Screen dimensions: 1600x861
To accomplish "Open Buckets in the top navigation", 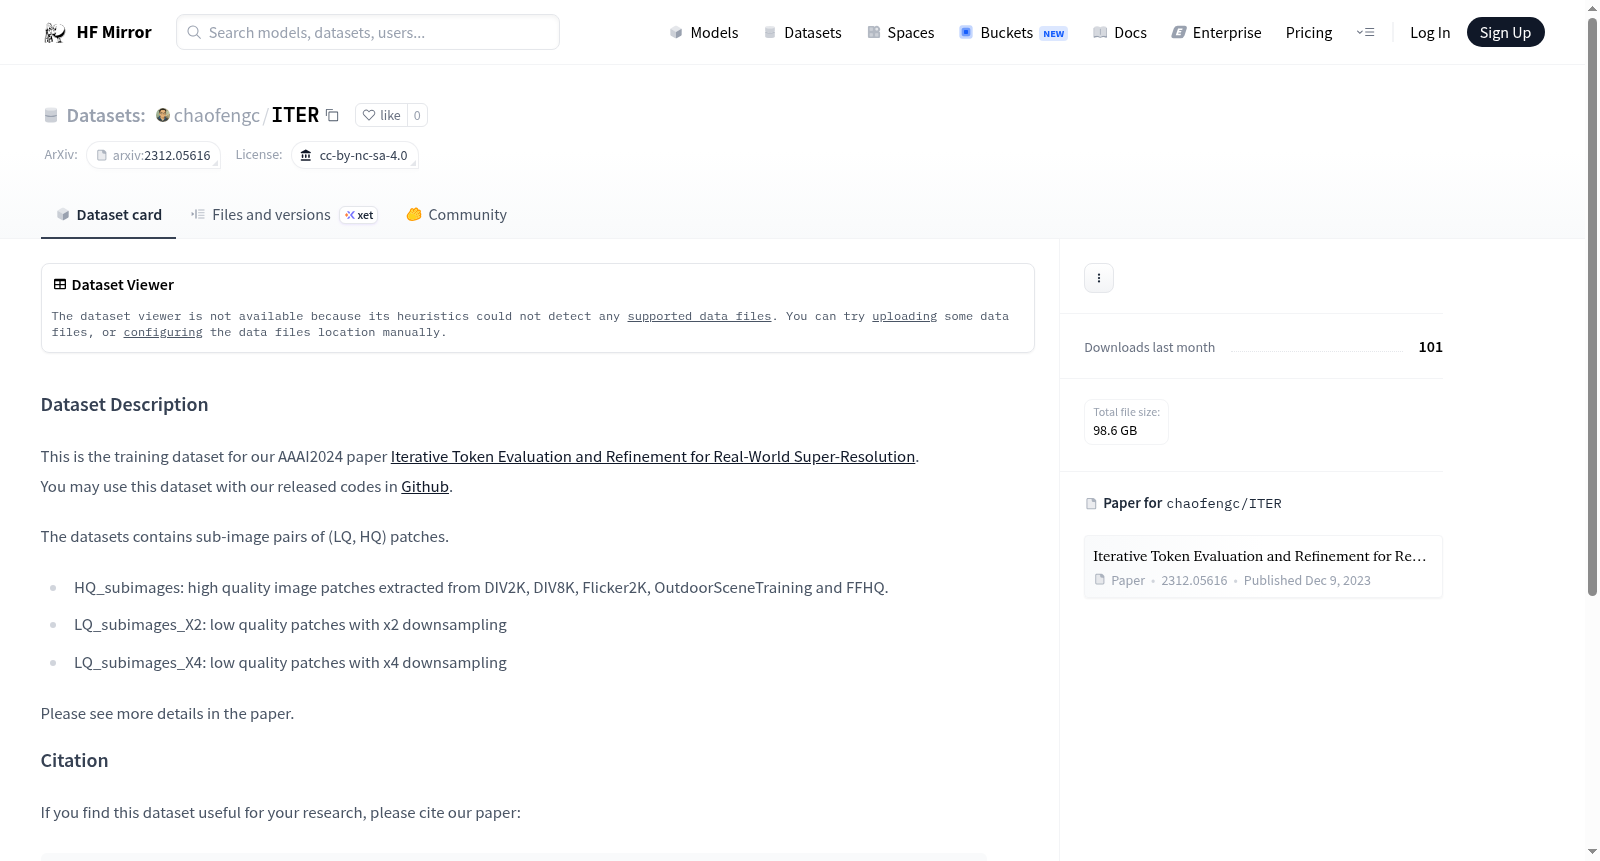I will click(1013, 32).
